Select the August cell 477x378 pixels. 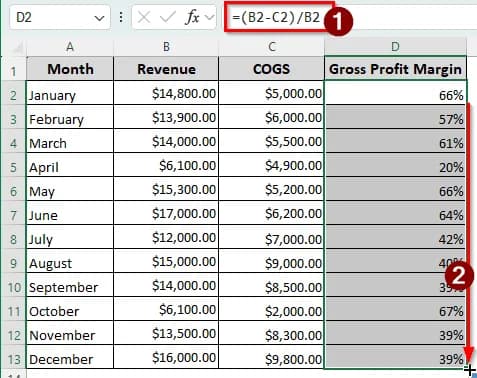[70, 261]
